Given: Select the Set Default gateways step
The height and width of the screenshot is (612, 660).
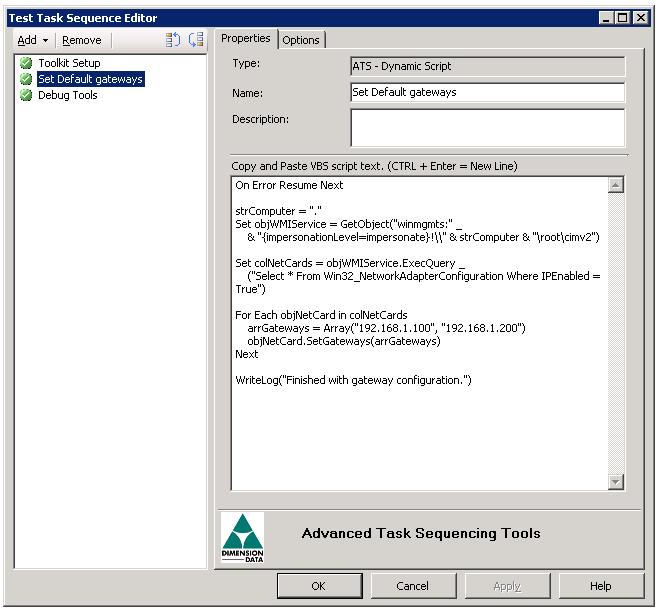Looking at the screenshot, I should 90,79.
